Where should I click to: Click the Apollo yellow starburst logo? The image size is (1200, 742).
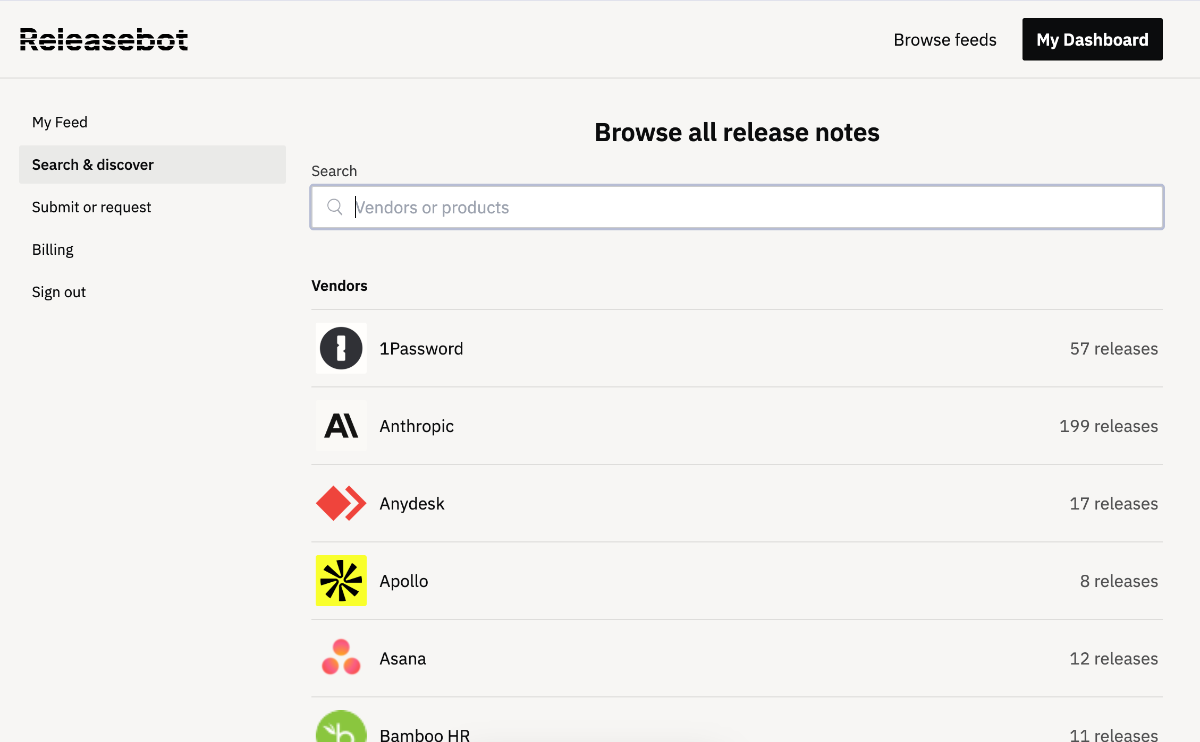pyautogui.click(x=341, y=581)
